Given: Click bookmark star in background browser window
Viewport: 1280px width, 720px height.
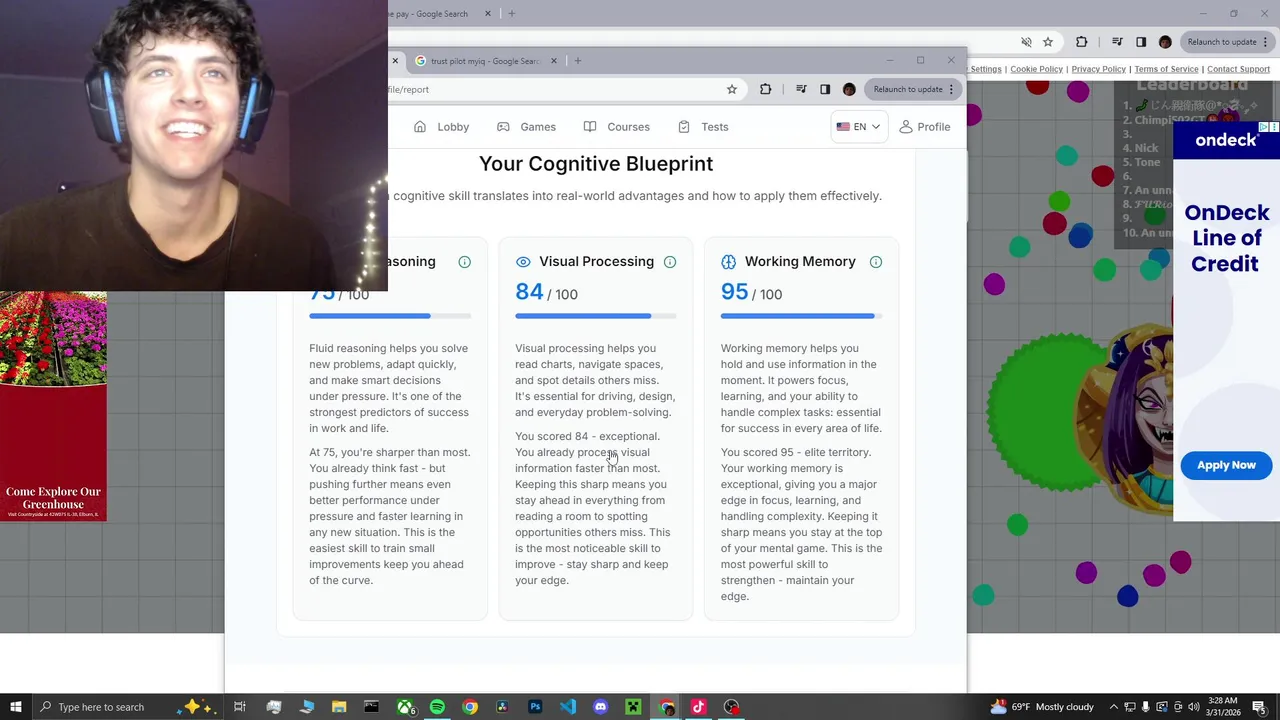Looking at the screenshot, I should click(x=1048, y=42).
